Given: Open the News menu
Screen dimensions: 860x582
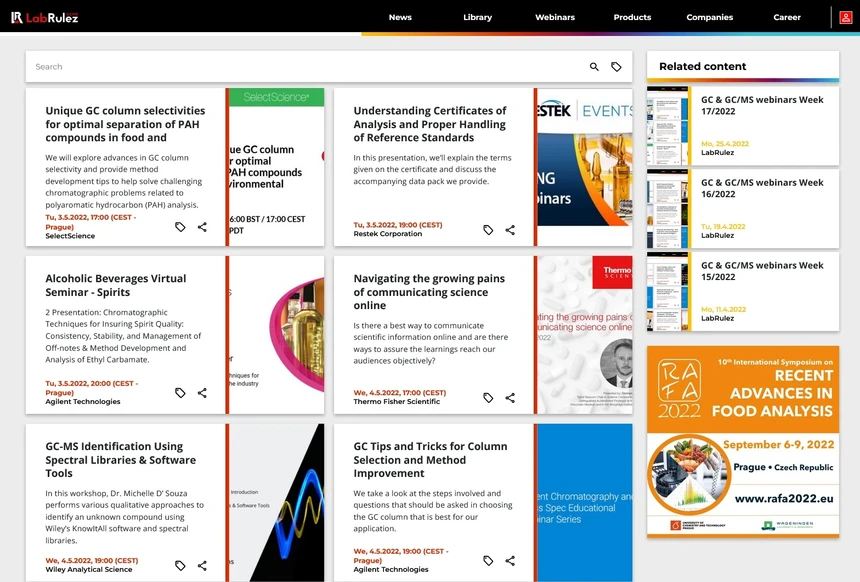Looking at the screenshot, I should coord(400,17).
